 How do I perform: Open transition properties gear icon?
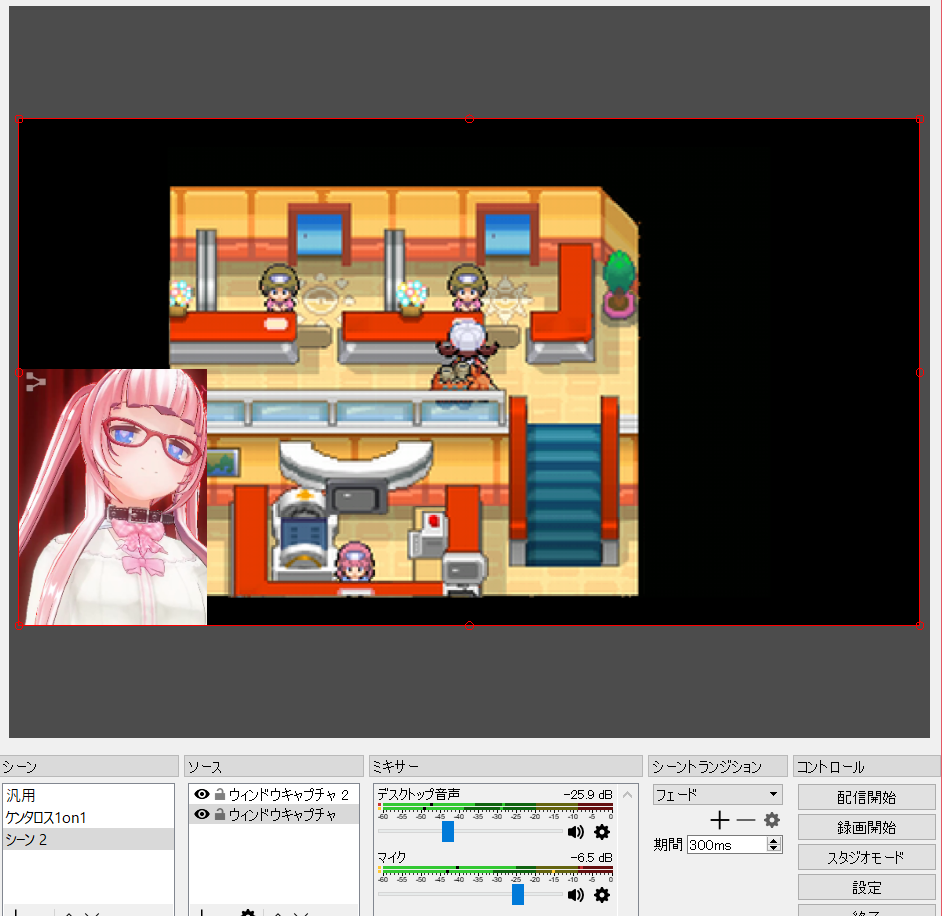pyautogui.click(x=772, y=820)
